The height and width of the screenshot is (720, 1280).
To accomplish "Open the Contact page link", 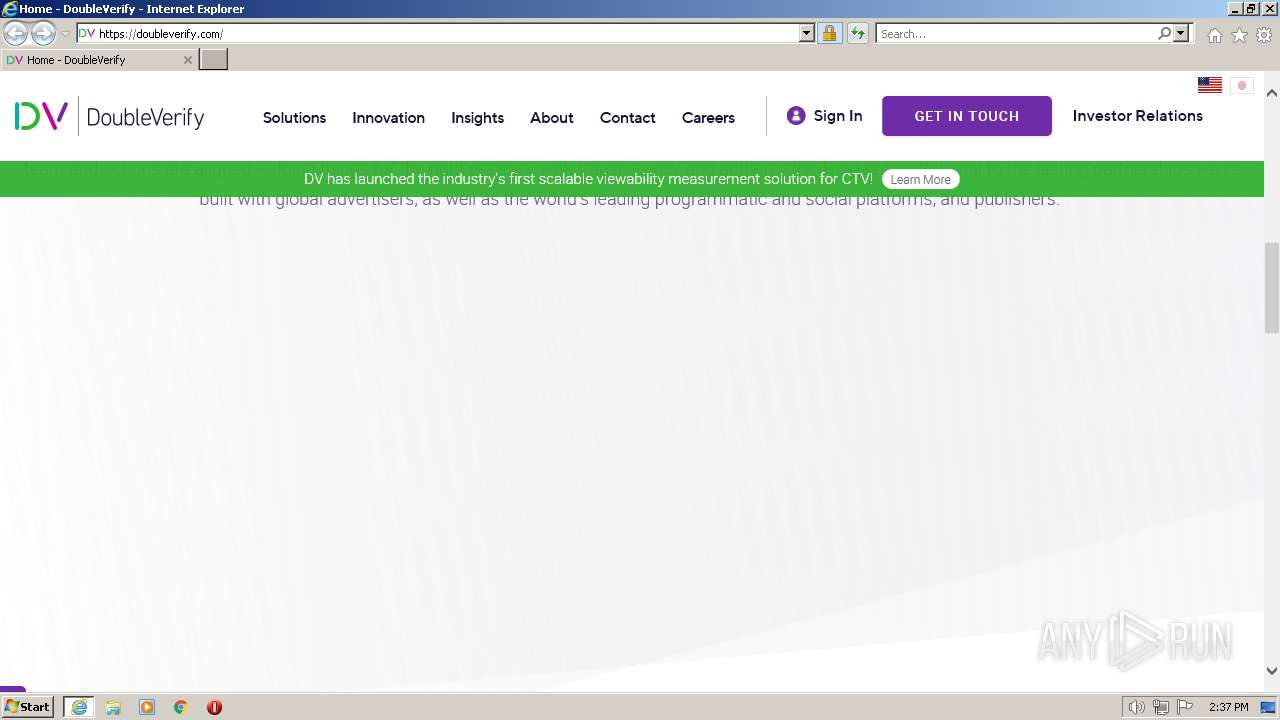I will coord(628,118).
